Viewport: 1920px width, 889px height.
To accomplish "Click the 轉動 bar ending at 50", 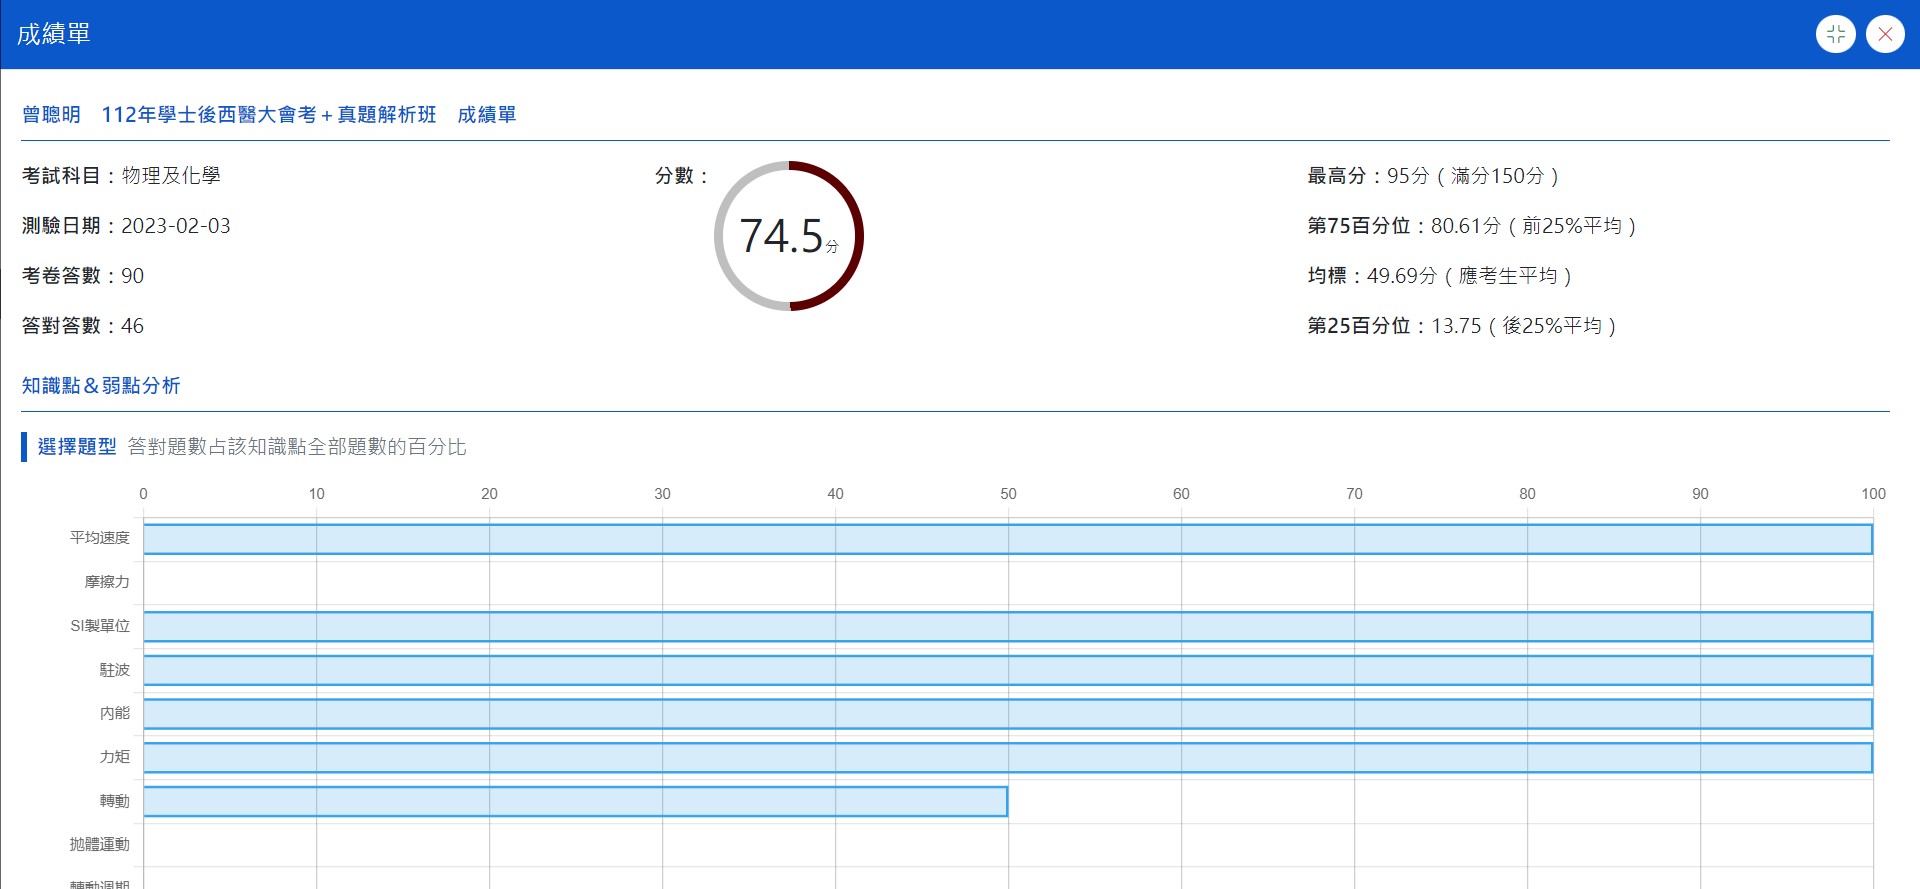I will (575, 801).
